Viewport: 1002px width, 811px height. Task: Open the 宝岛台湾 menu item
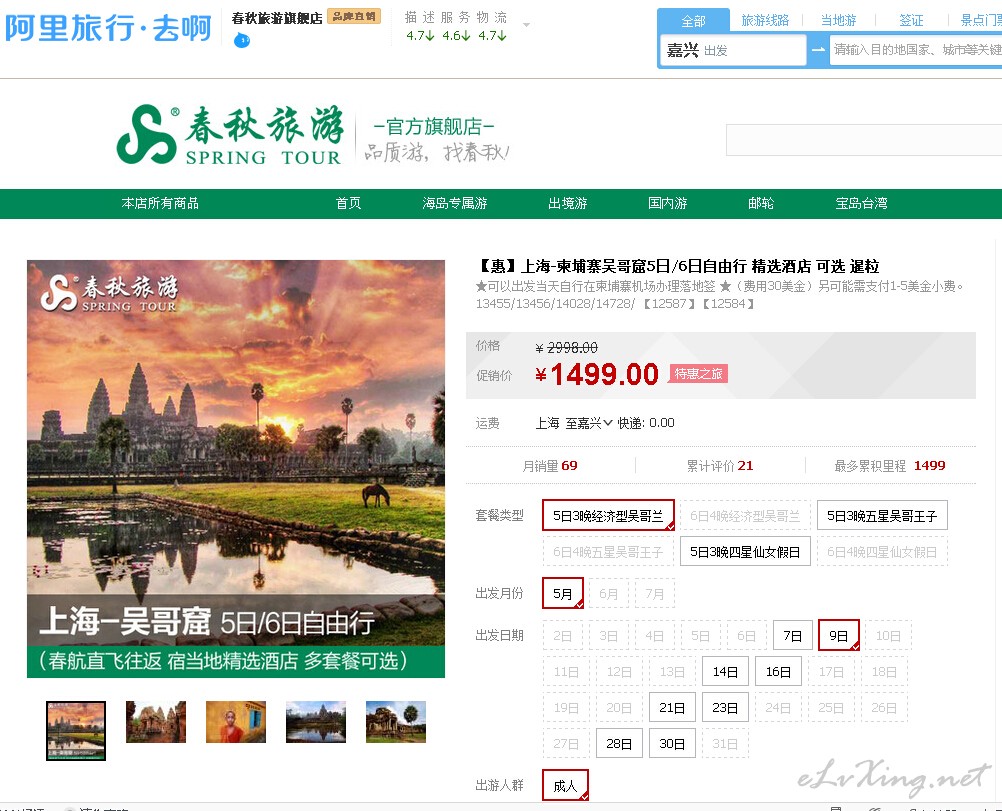pyautogui.click(x=861, y=203)
